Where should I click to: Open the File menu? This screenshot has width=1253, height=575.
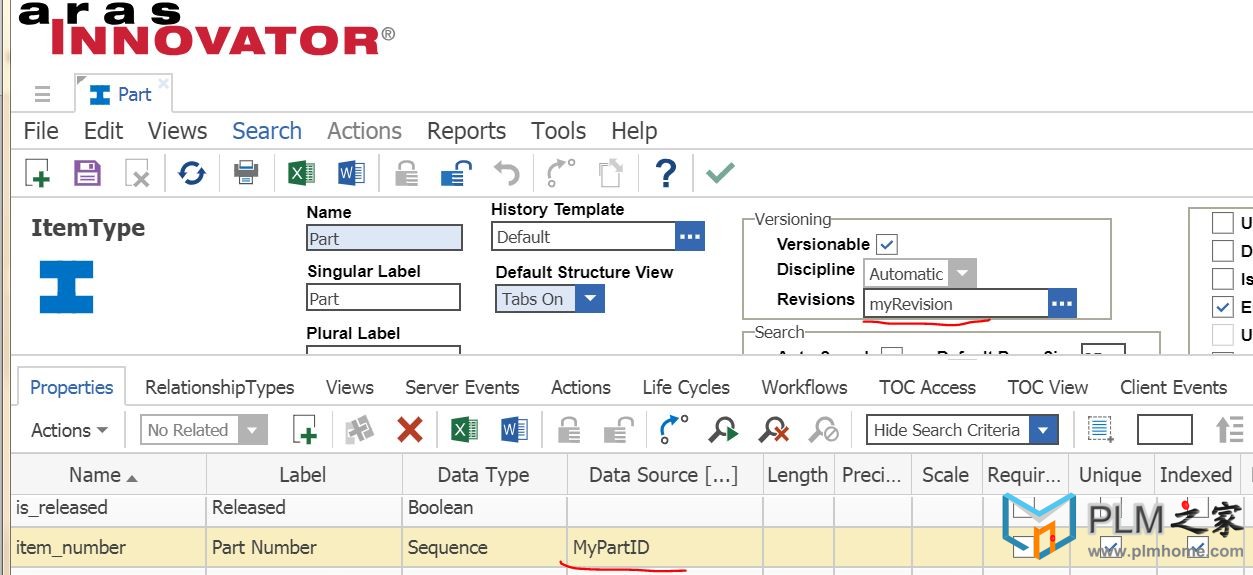(41, 131)
